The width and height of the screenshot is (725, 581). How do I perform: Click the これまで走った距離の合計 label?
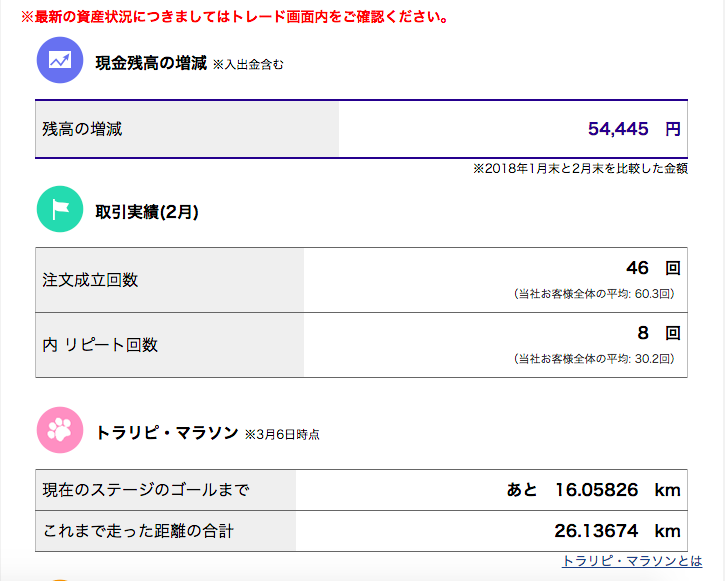tap(138, 531)
